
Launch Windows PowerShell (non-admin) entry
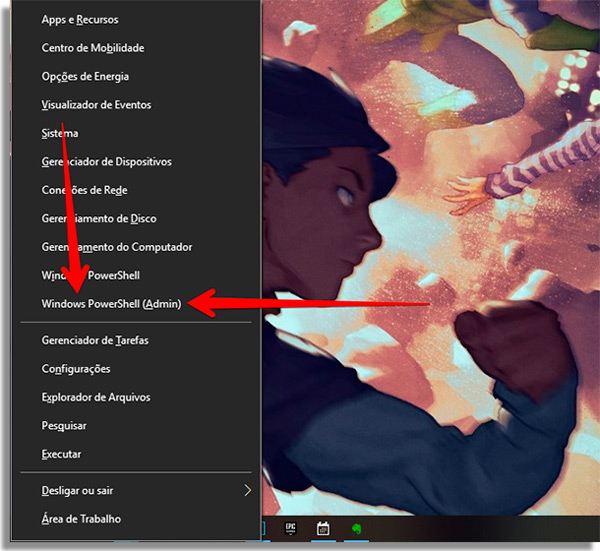[x=136, y=275]
